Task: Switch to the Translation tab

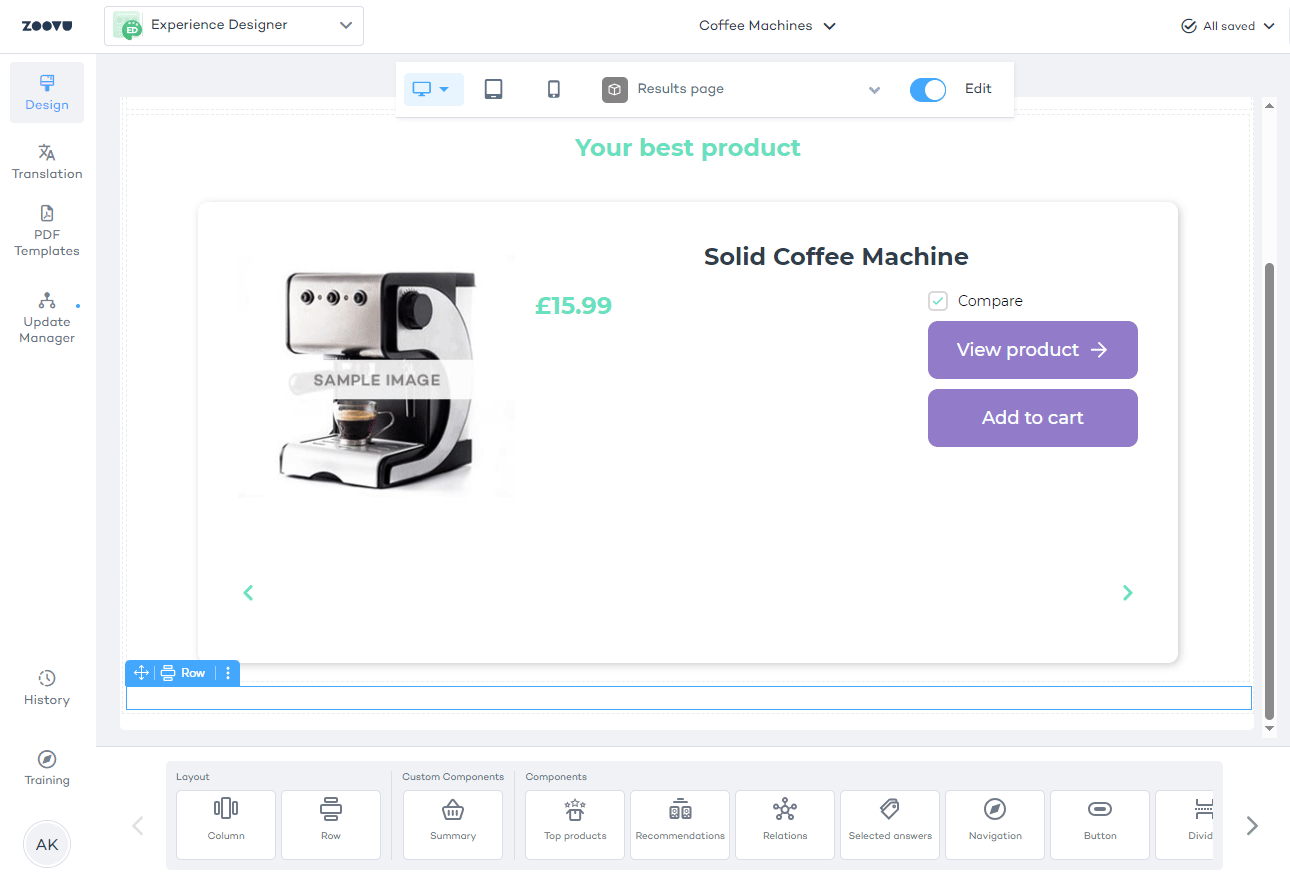Action: click(47, 161)
